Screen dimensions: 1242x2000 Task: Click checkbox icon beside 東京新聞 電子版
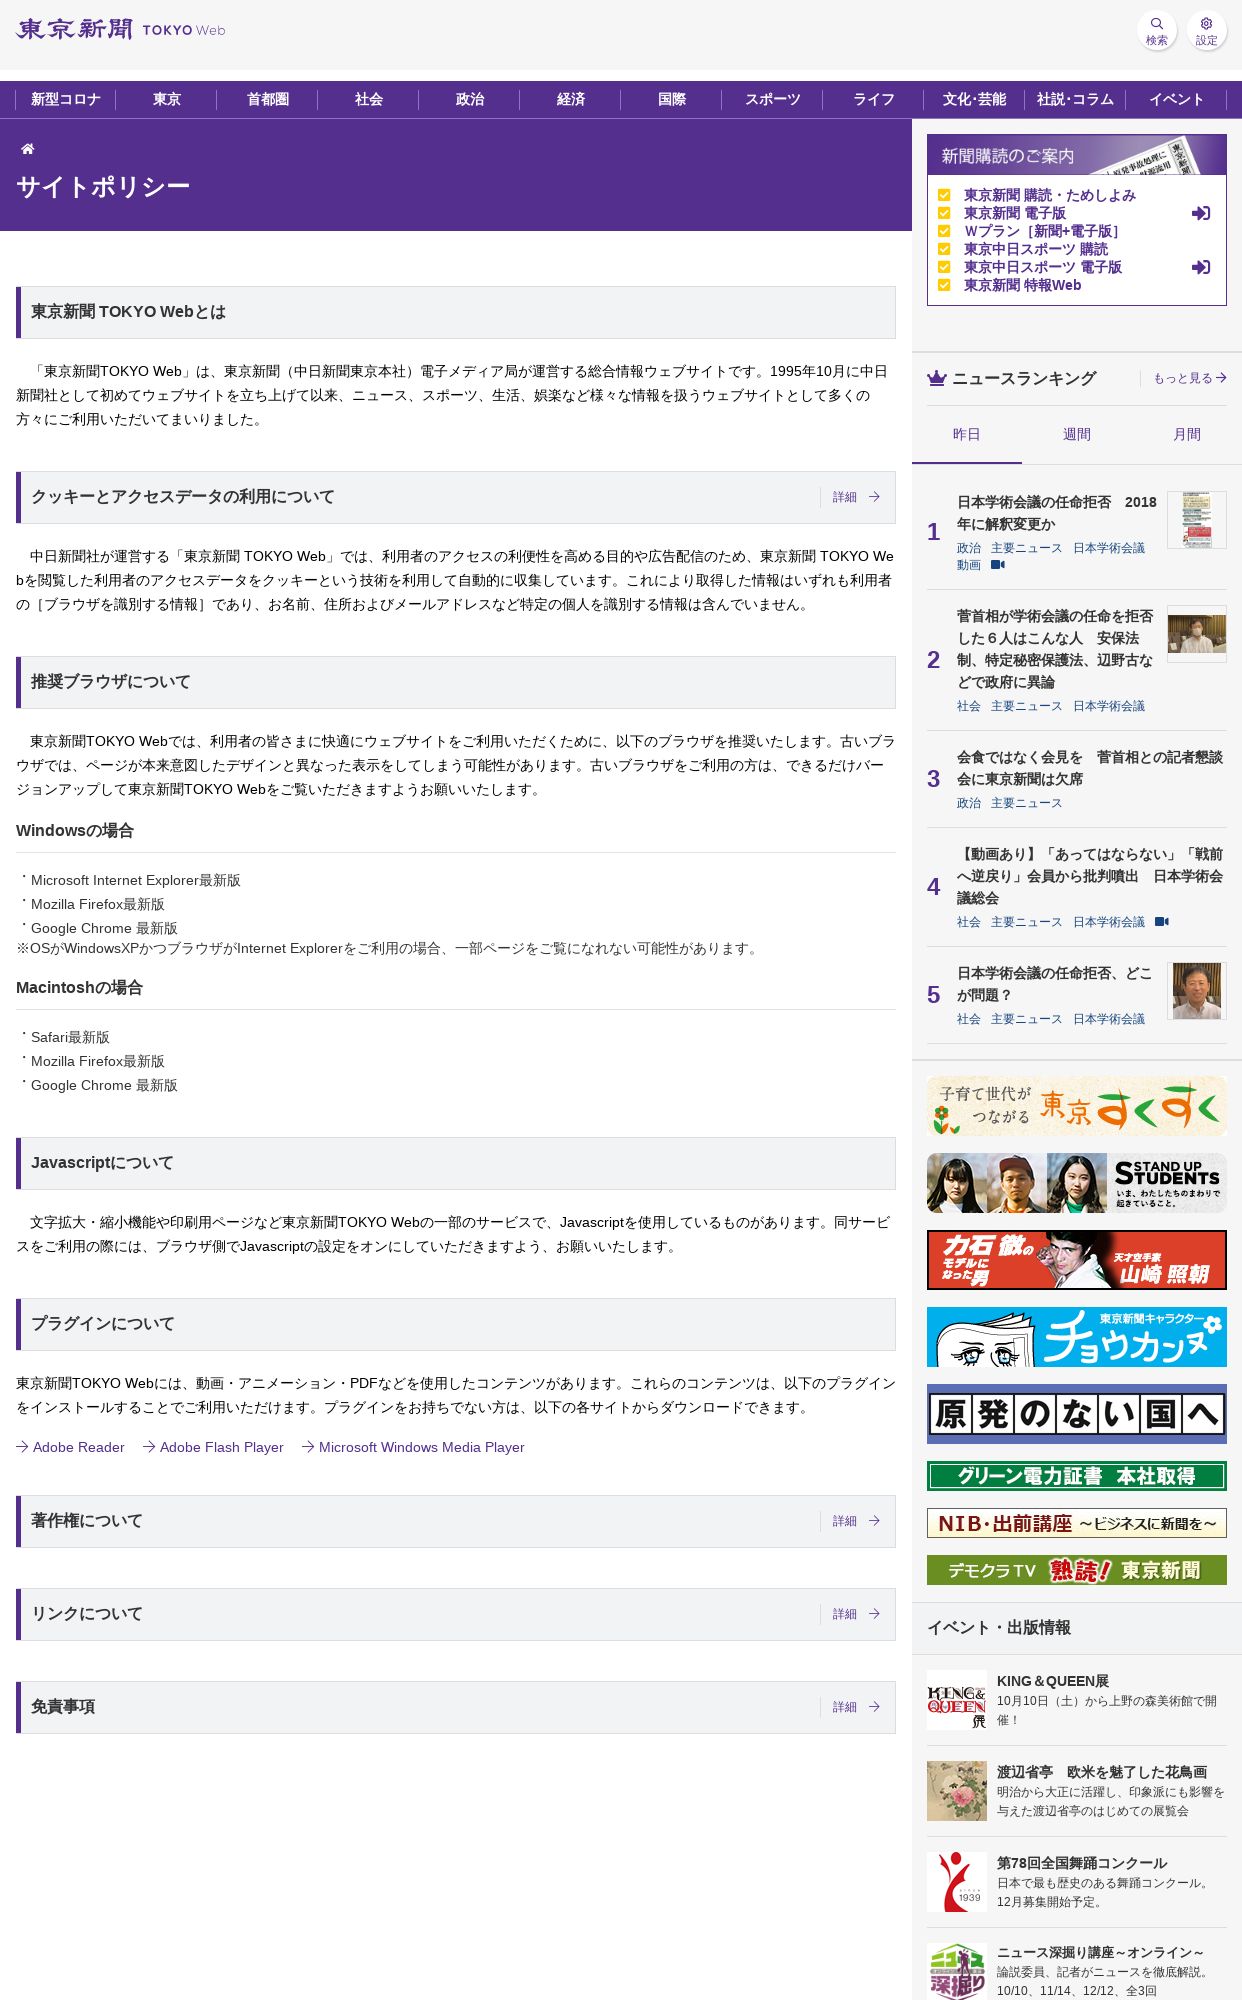(944, 213)
